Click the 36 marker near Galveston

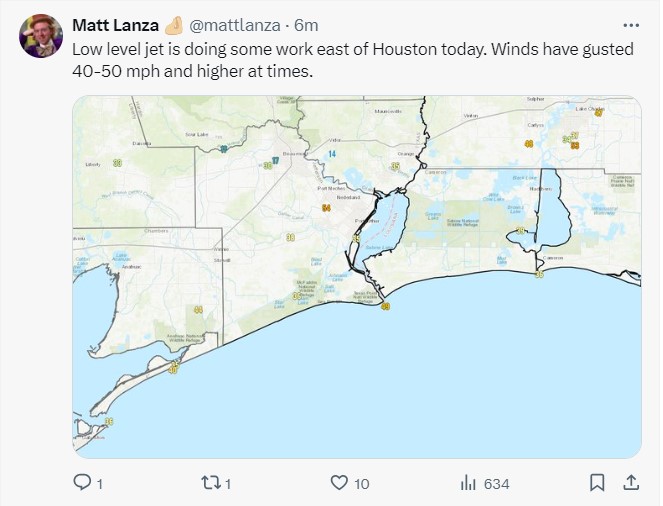pos(109,421)
